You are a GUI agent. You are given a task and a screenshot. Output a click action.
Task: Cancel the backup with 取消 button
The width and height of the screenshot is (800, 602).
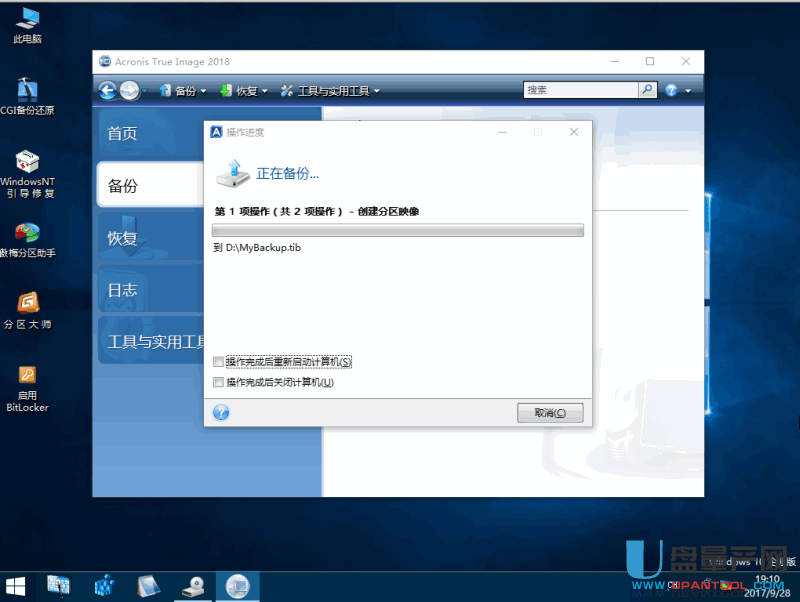[550, 413]
